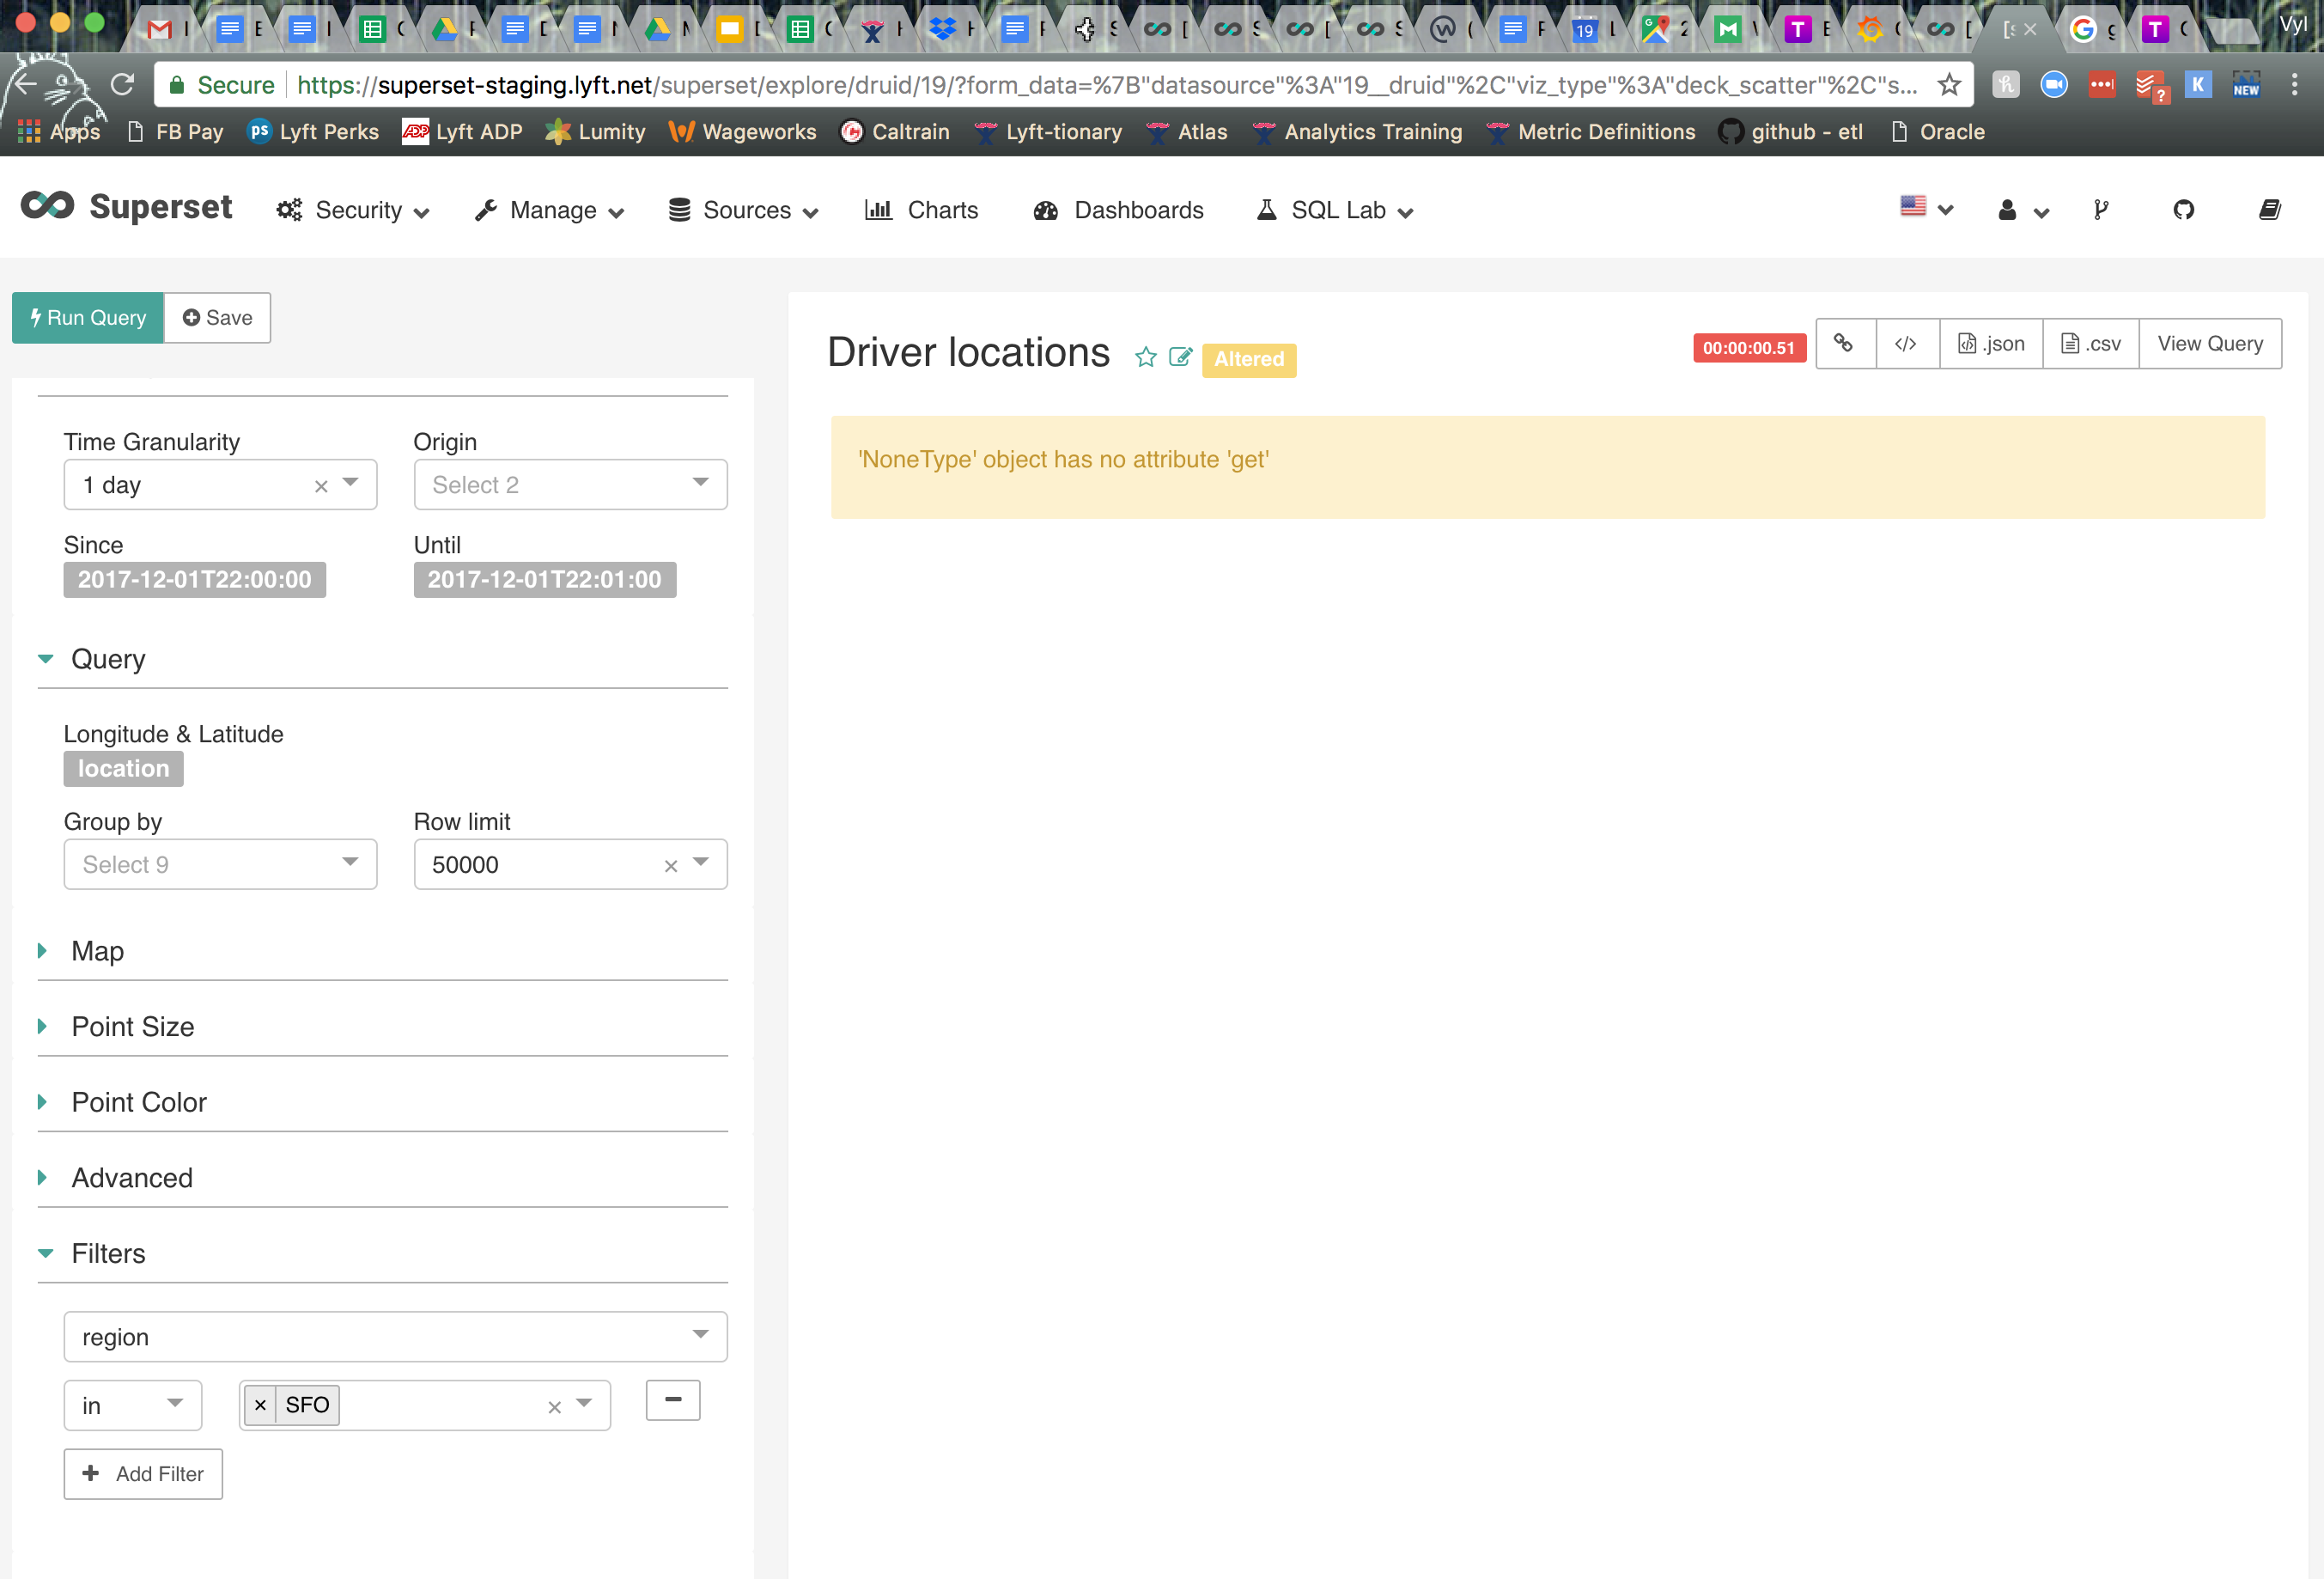This screenshot has height=1579, width=2324.
Task: Expand the Point Color section
Action: point(138,1102)
